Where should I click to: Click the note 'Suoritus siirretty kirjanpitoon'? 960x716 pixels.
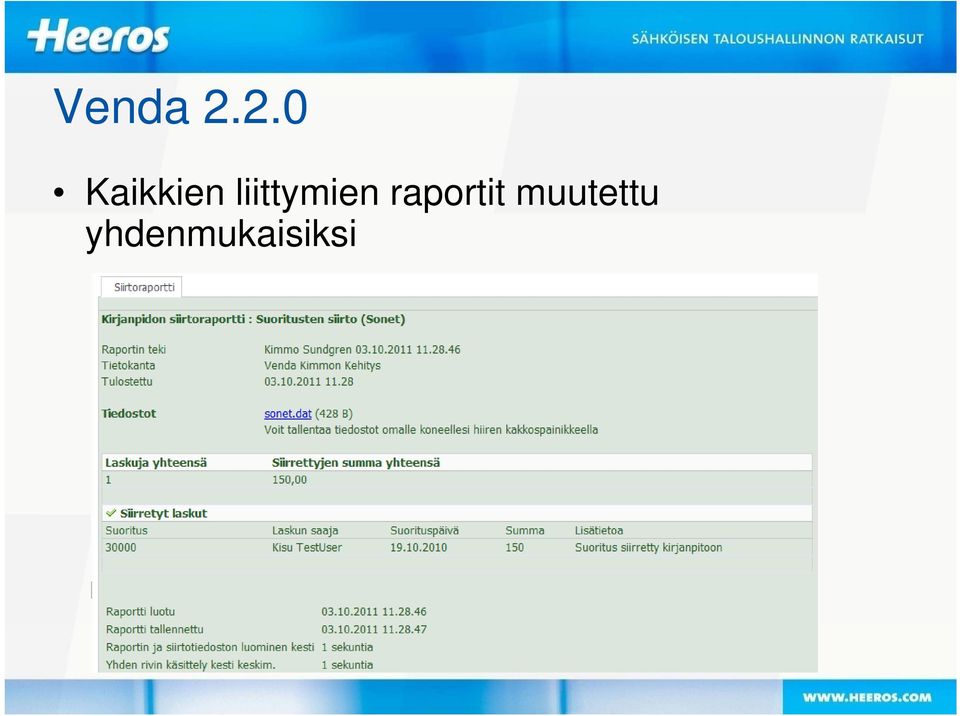648,548
